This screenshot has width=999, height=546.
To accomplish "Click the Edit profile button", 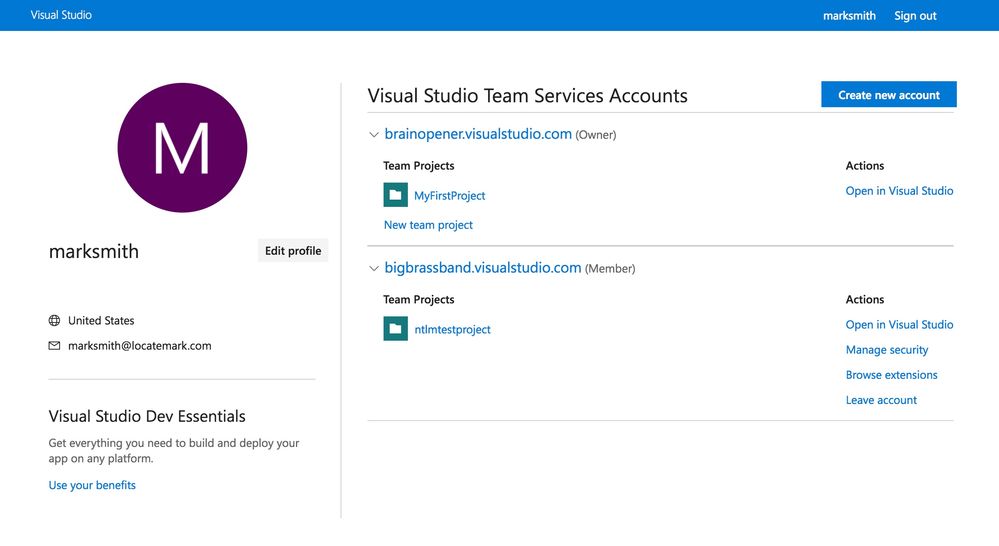I will click(293, 250).
